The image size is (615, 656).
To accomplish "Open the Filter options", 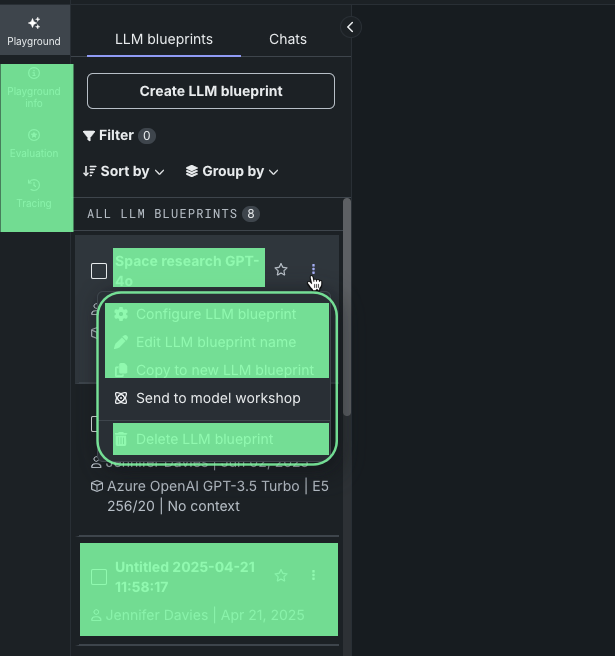I will click(x=119, y=136).
